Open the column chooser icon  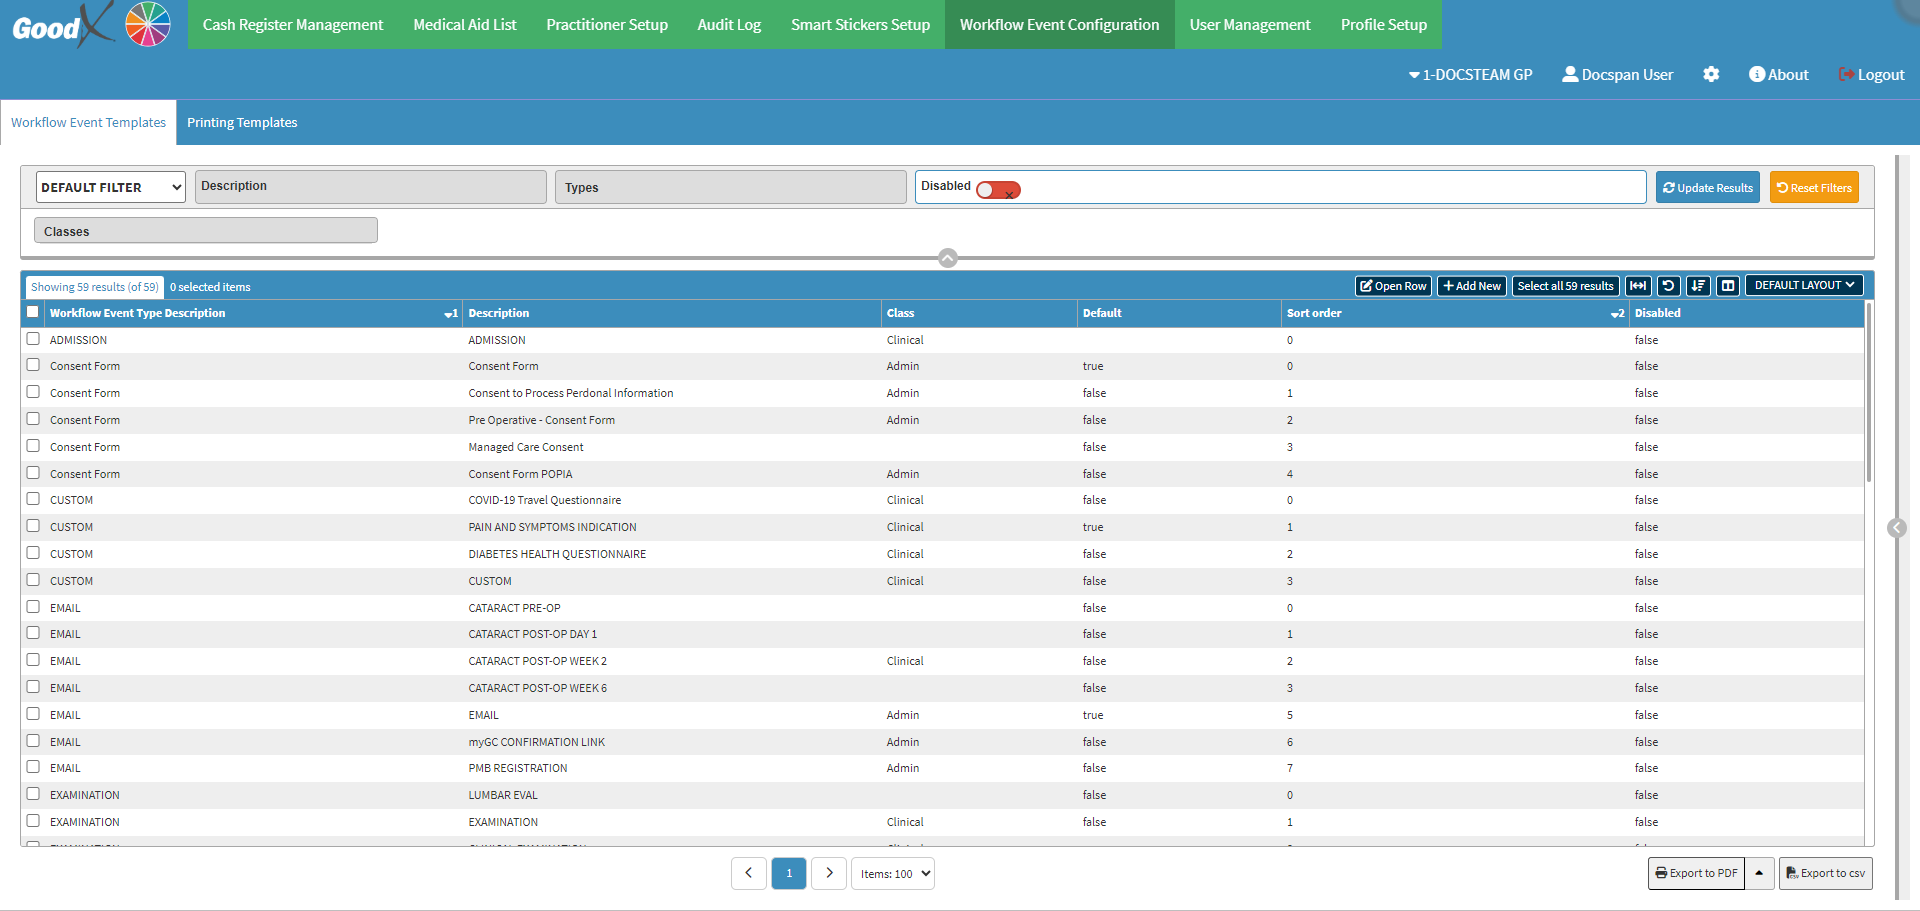pyautogui.click(x=1728, y=286)
